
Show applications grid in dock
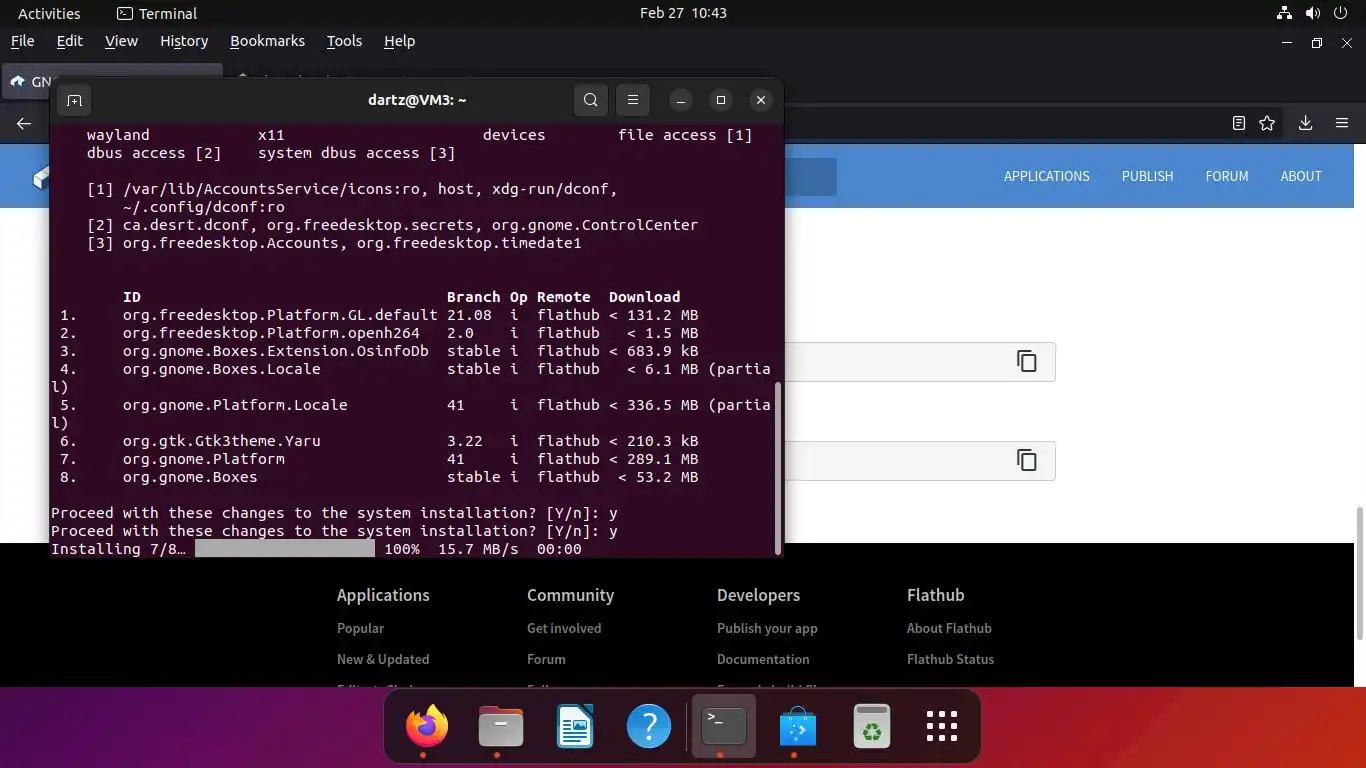pos(942,726)
